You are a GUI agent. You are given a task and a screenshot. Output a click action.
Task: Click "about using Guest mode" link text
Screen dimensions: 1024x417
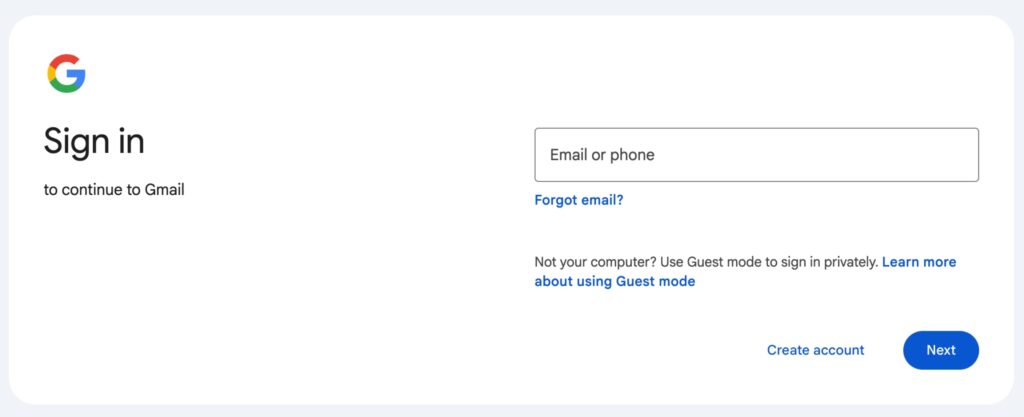click(614, 282)
